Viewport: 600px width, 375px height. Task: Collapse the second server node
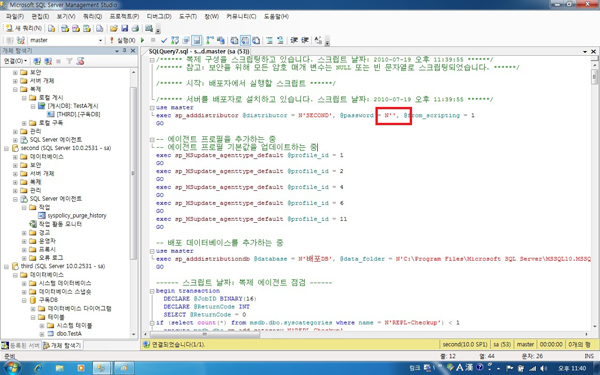(x=6, y=148)
